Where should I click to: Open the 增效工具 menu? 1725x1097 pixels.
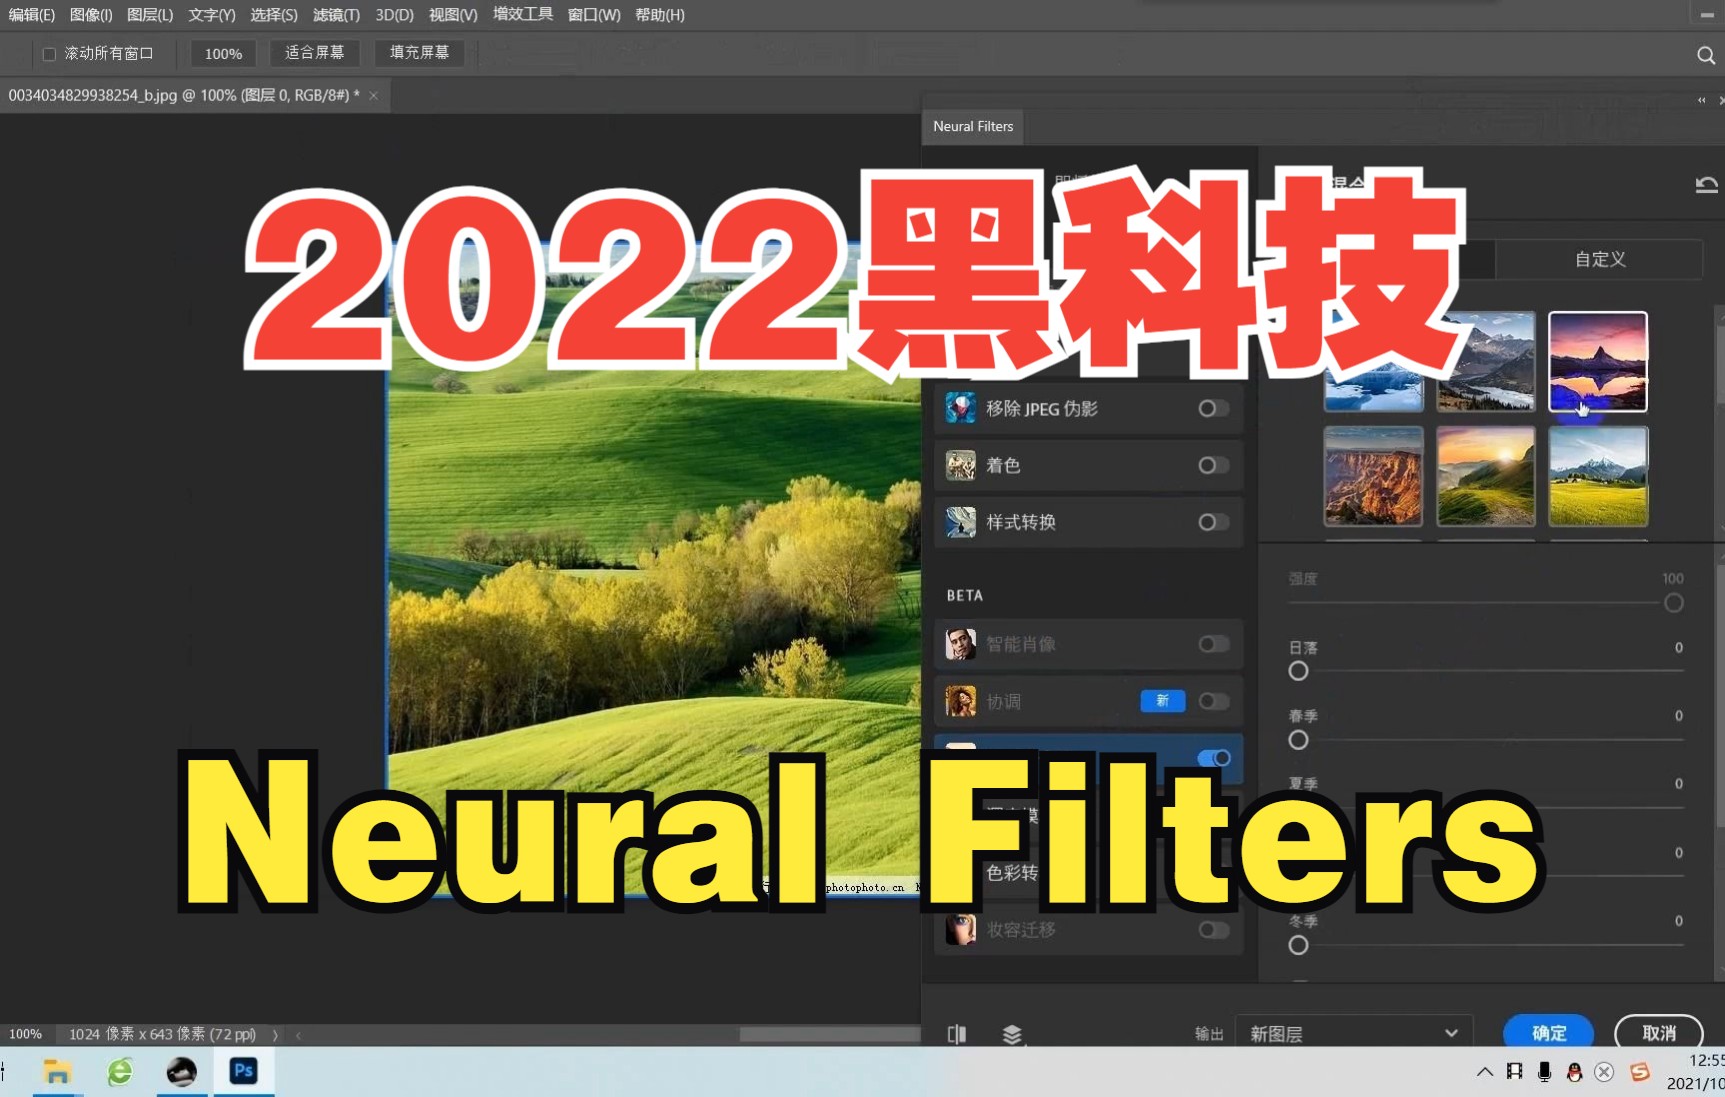pos(523,14)
